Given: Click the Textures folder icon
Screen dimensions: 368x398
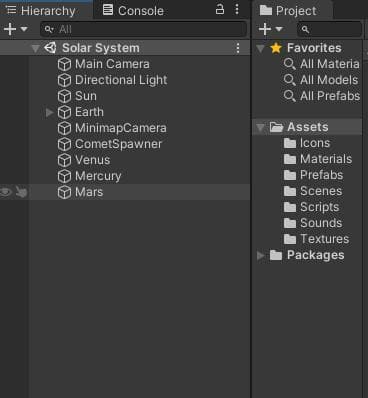Looking at the screenshot, I should pos(290,239).
